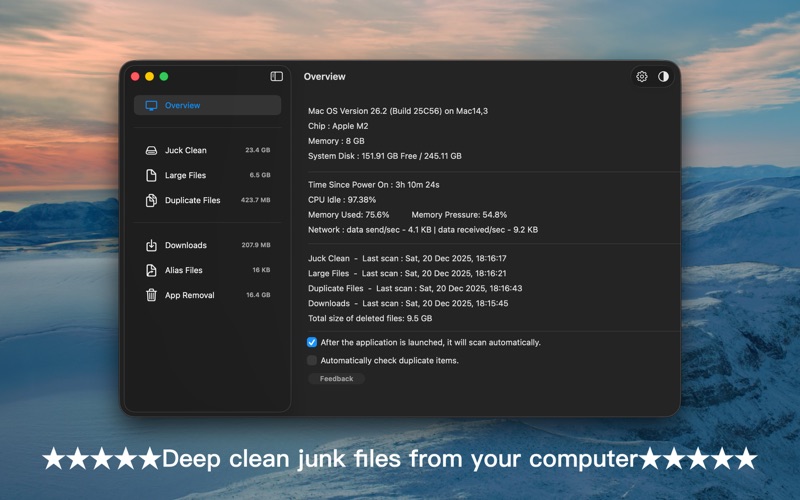This screenshot has height=500, width=800.
Task: Open the App Removal section label
Action: click(x=189, y=295)
